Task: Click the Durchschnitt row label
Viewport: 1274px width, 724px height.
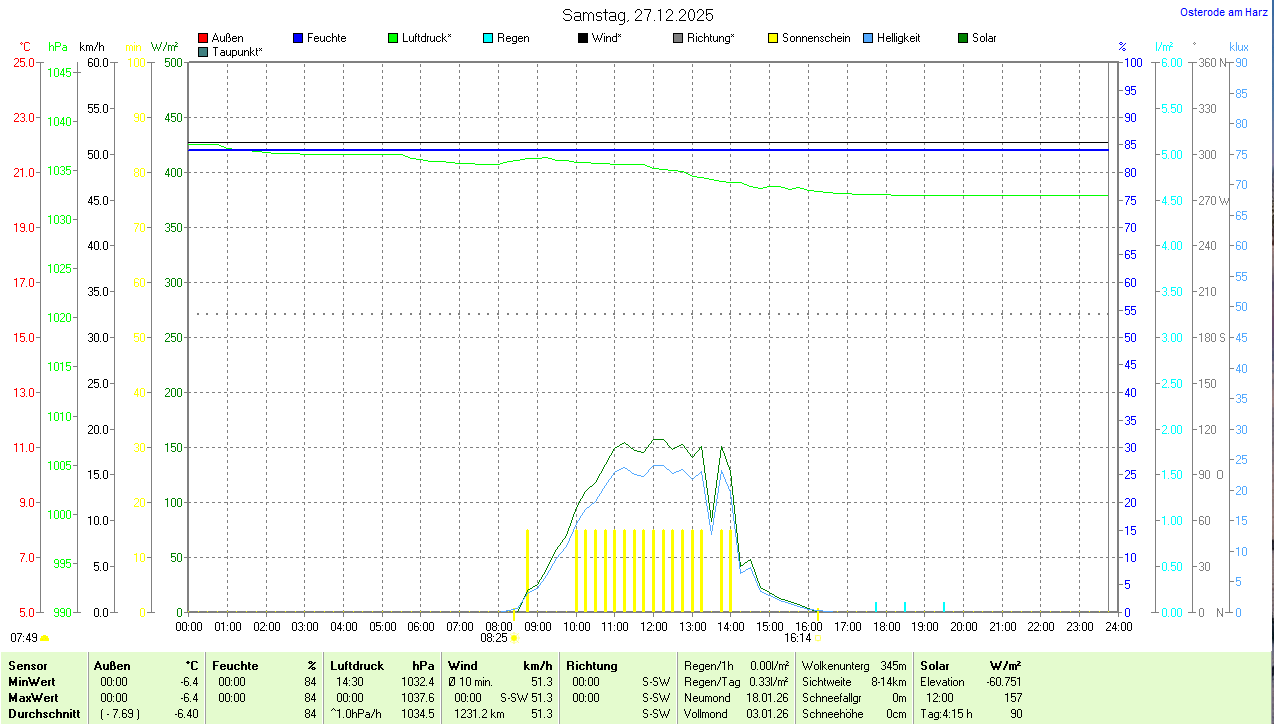Action: pos(43,714)
